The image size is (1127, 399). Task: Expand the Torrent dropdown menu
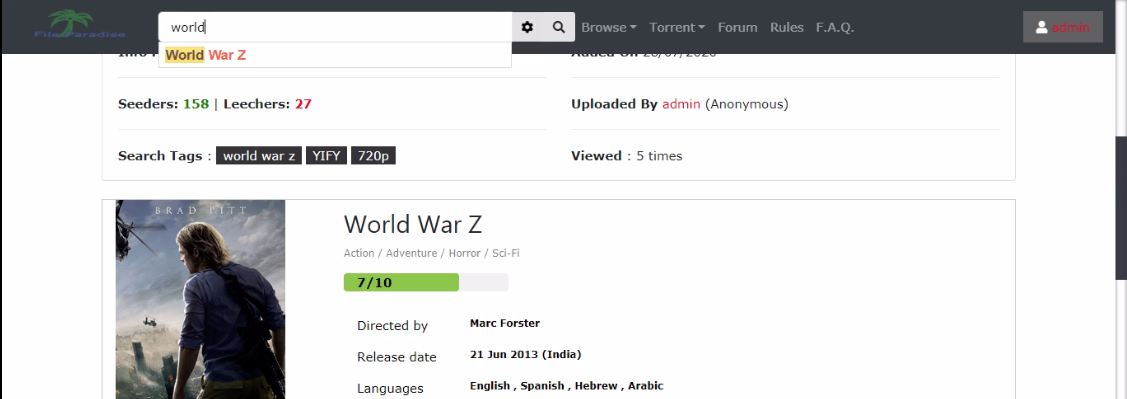[x=676, y=27]
